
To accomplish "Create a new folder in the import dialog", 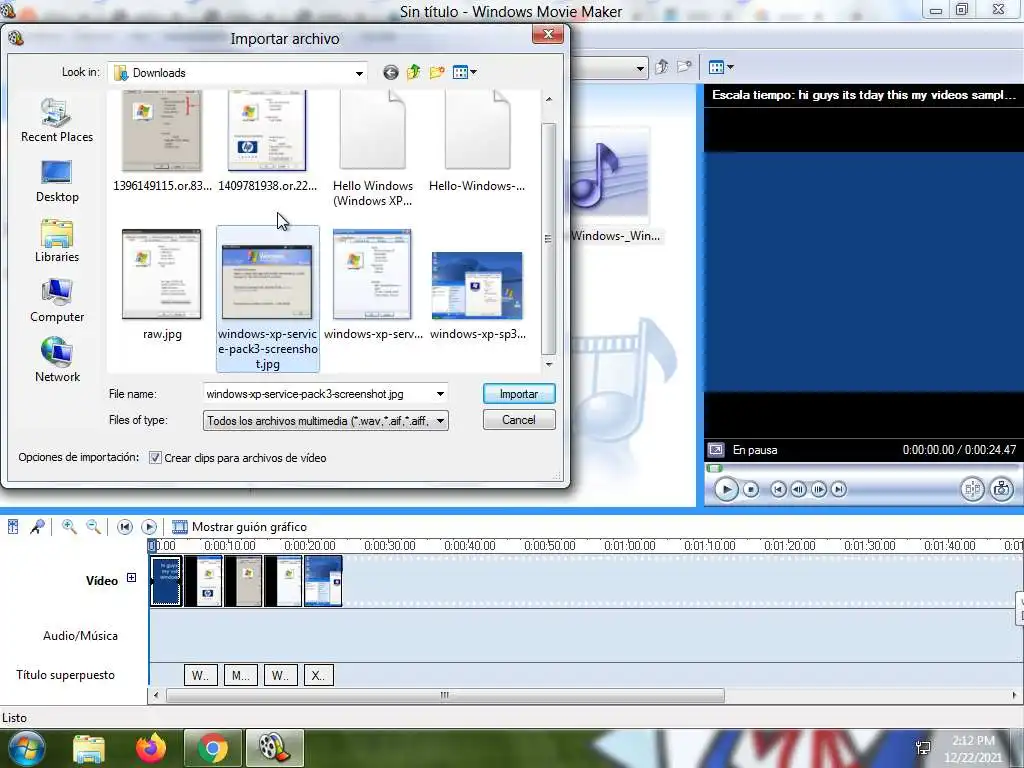I will [437, 72].
